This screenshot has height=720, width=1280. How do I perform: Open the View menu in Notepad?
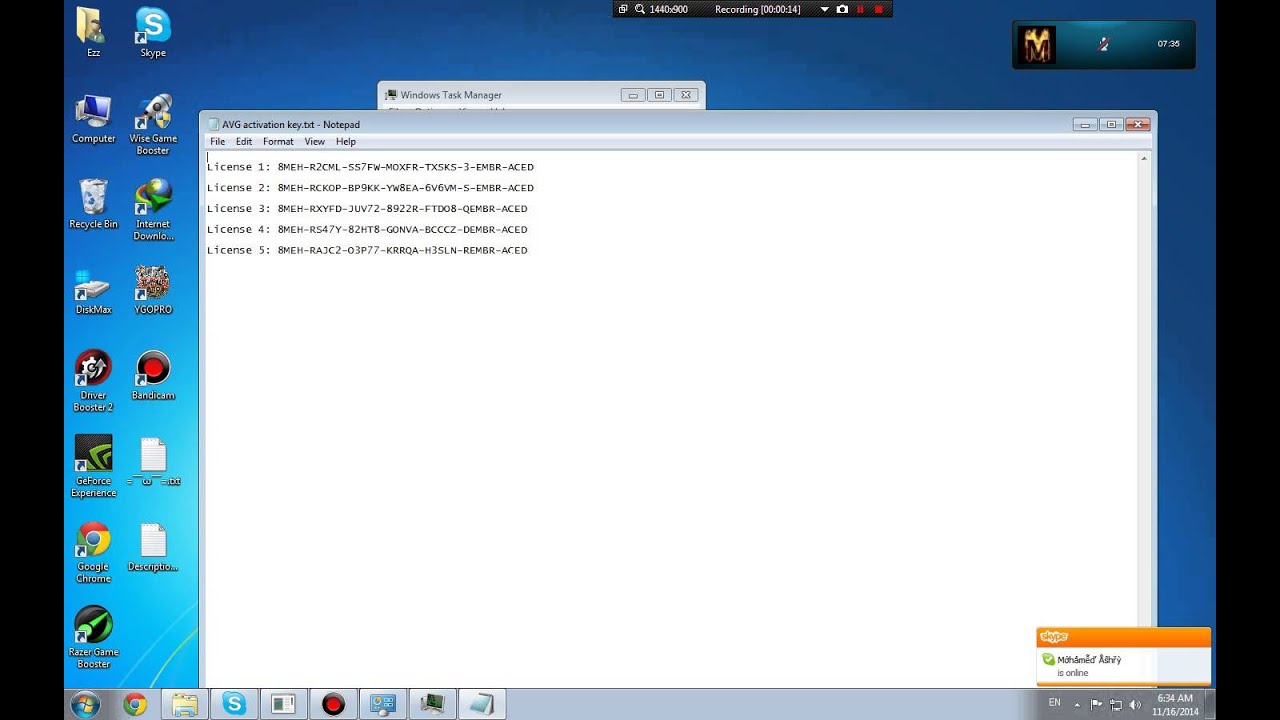[x=315, y=142]
